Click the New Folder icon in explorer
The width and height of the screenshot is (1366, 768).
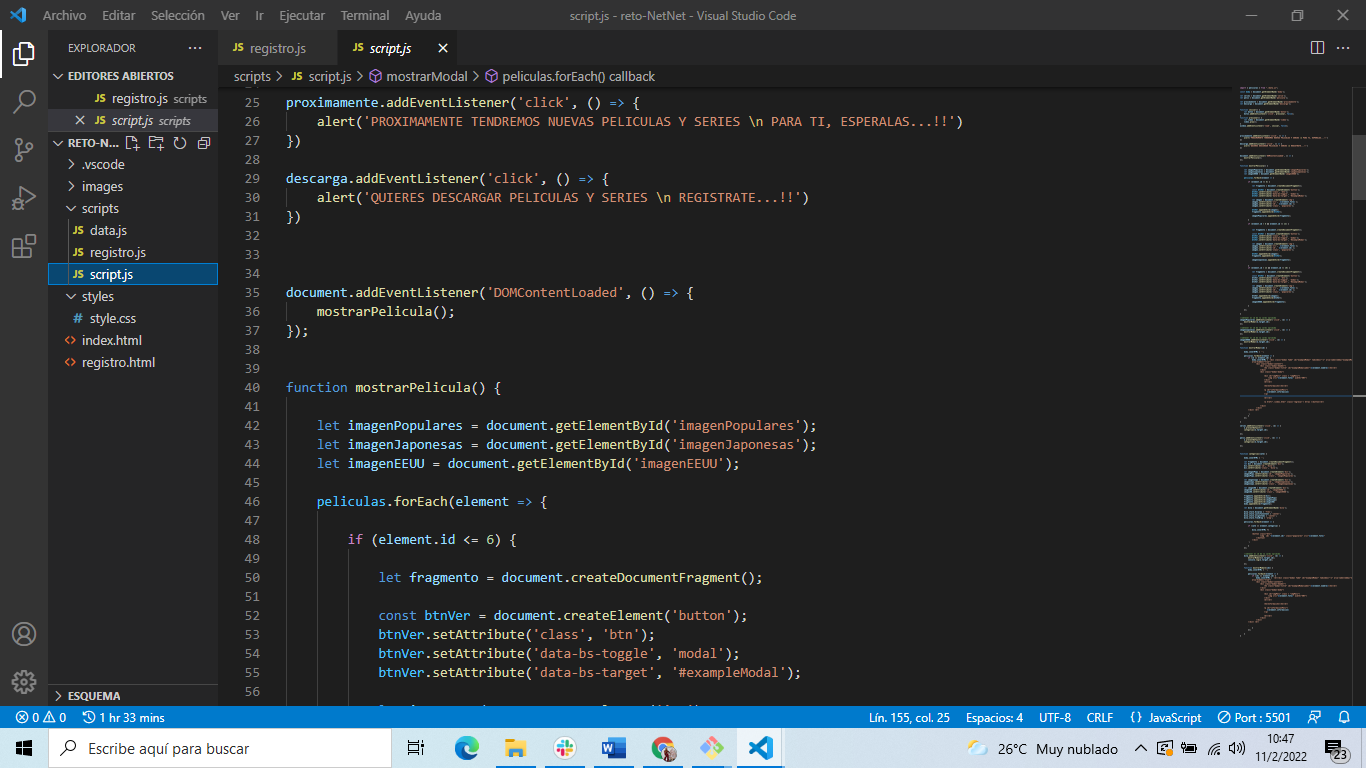[x=156, y=143]
